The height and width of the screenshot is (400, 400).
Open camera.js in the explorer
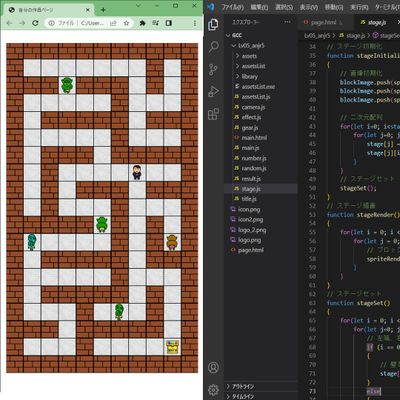pyautogui.click(x=253, y=107)
